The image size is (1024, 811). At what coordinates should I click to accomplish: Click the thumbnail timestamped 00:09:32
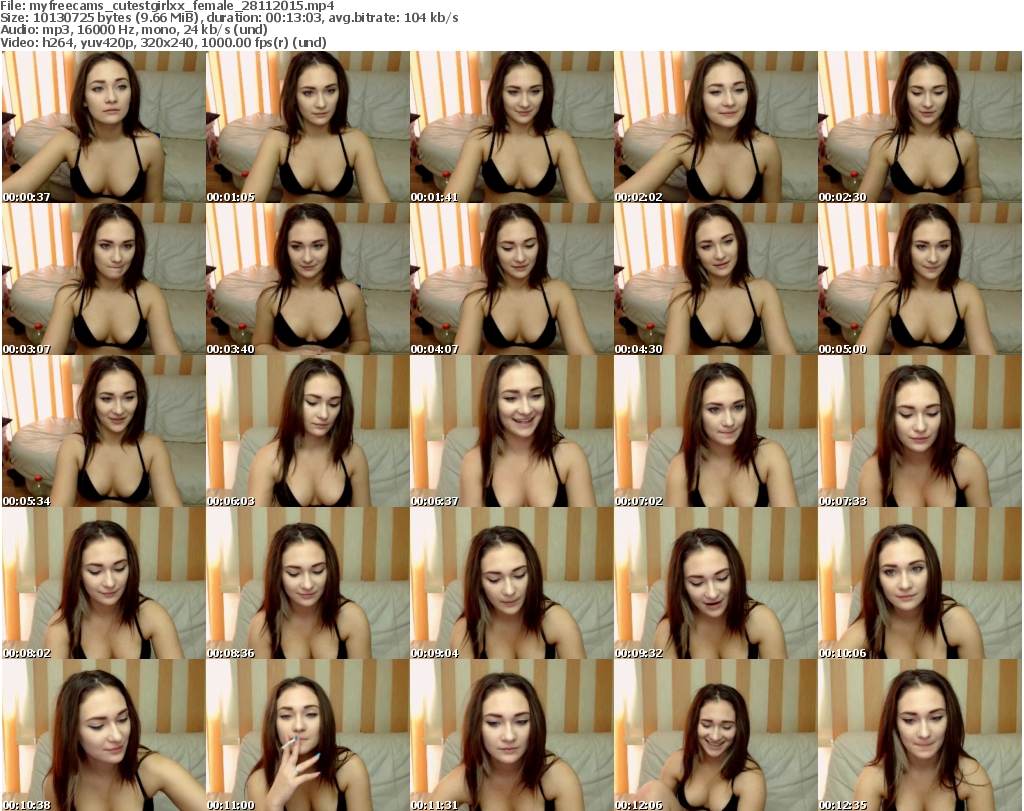click(x=716, y=583)
